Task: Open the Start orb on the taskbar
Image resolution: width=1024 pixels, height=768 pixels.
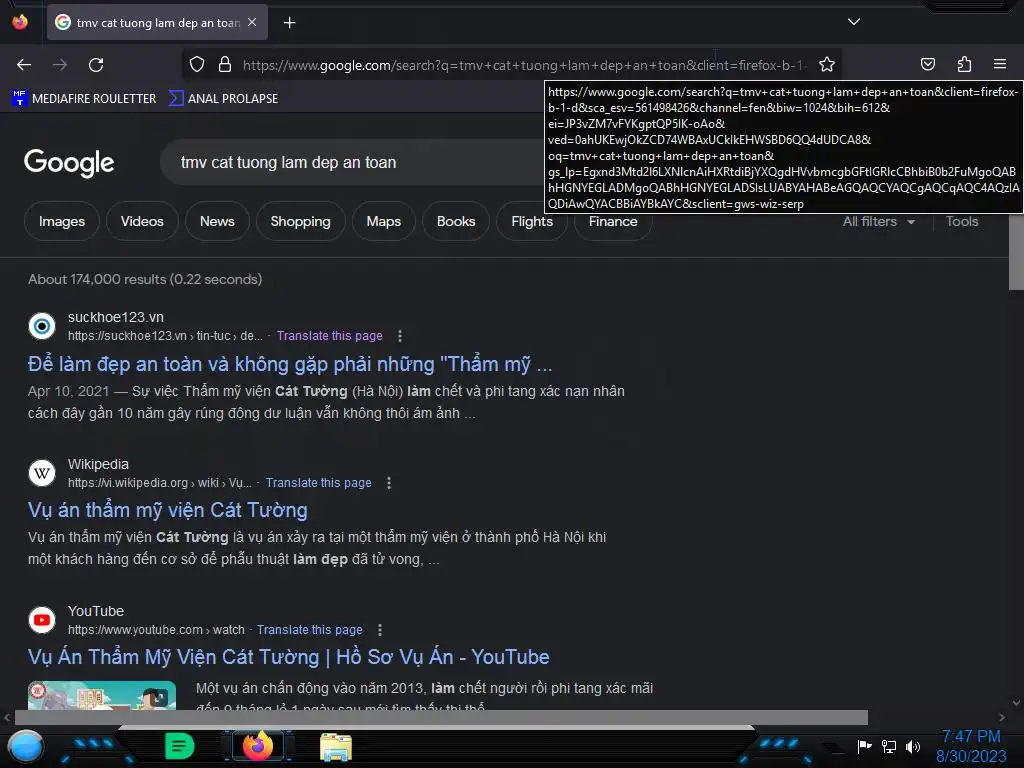Action: point(26,746)
